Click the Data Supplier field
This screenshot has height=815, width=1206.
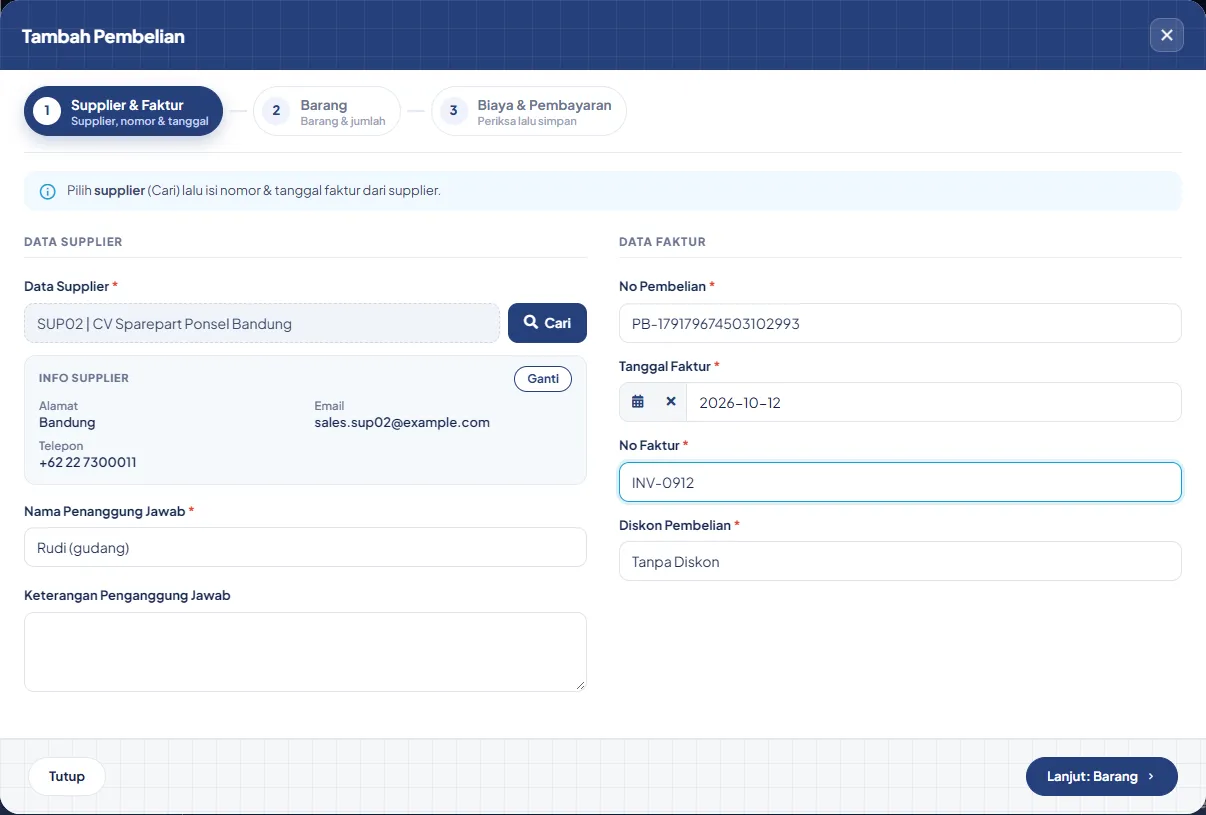[262, 324]
